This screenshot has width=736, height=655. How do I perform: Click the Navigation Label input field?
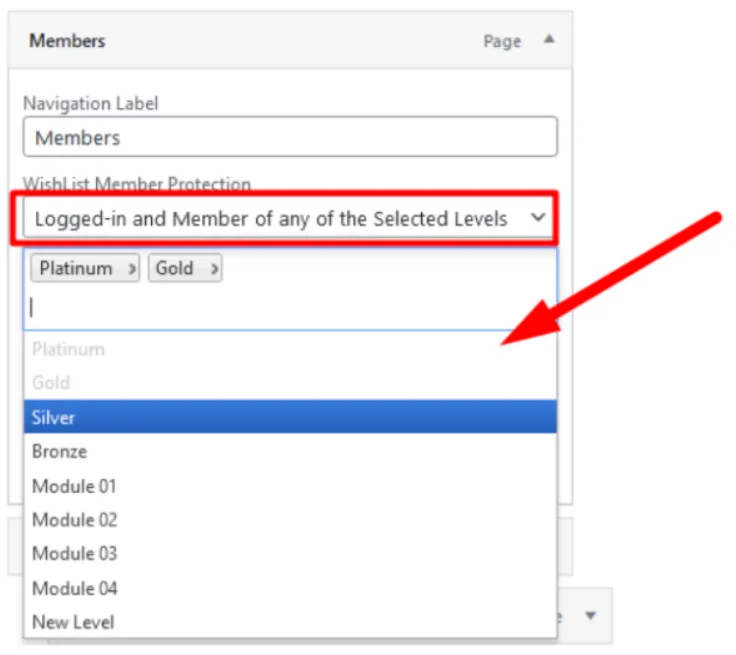[290, 138]
